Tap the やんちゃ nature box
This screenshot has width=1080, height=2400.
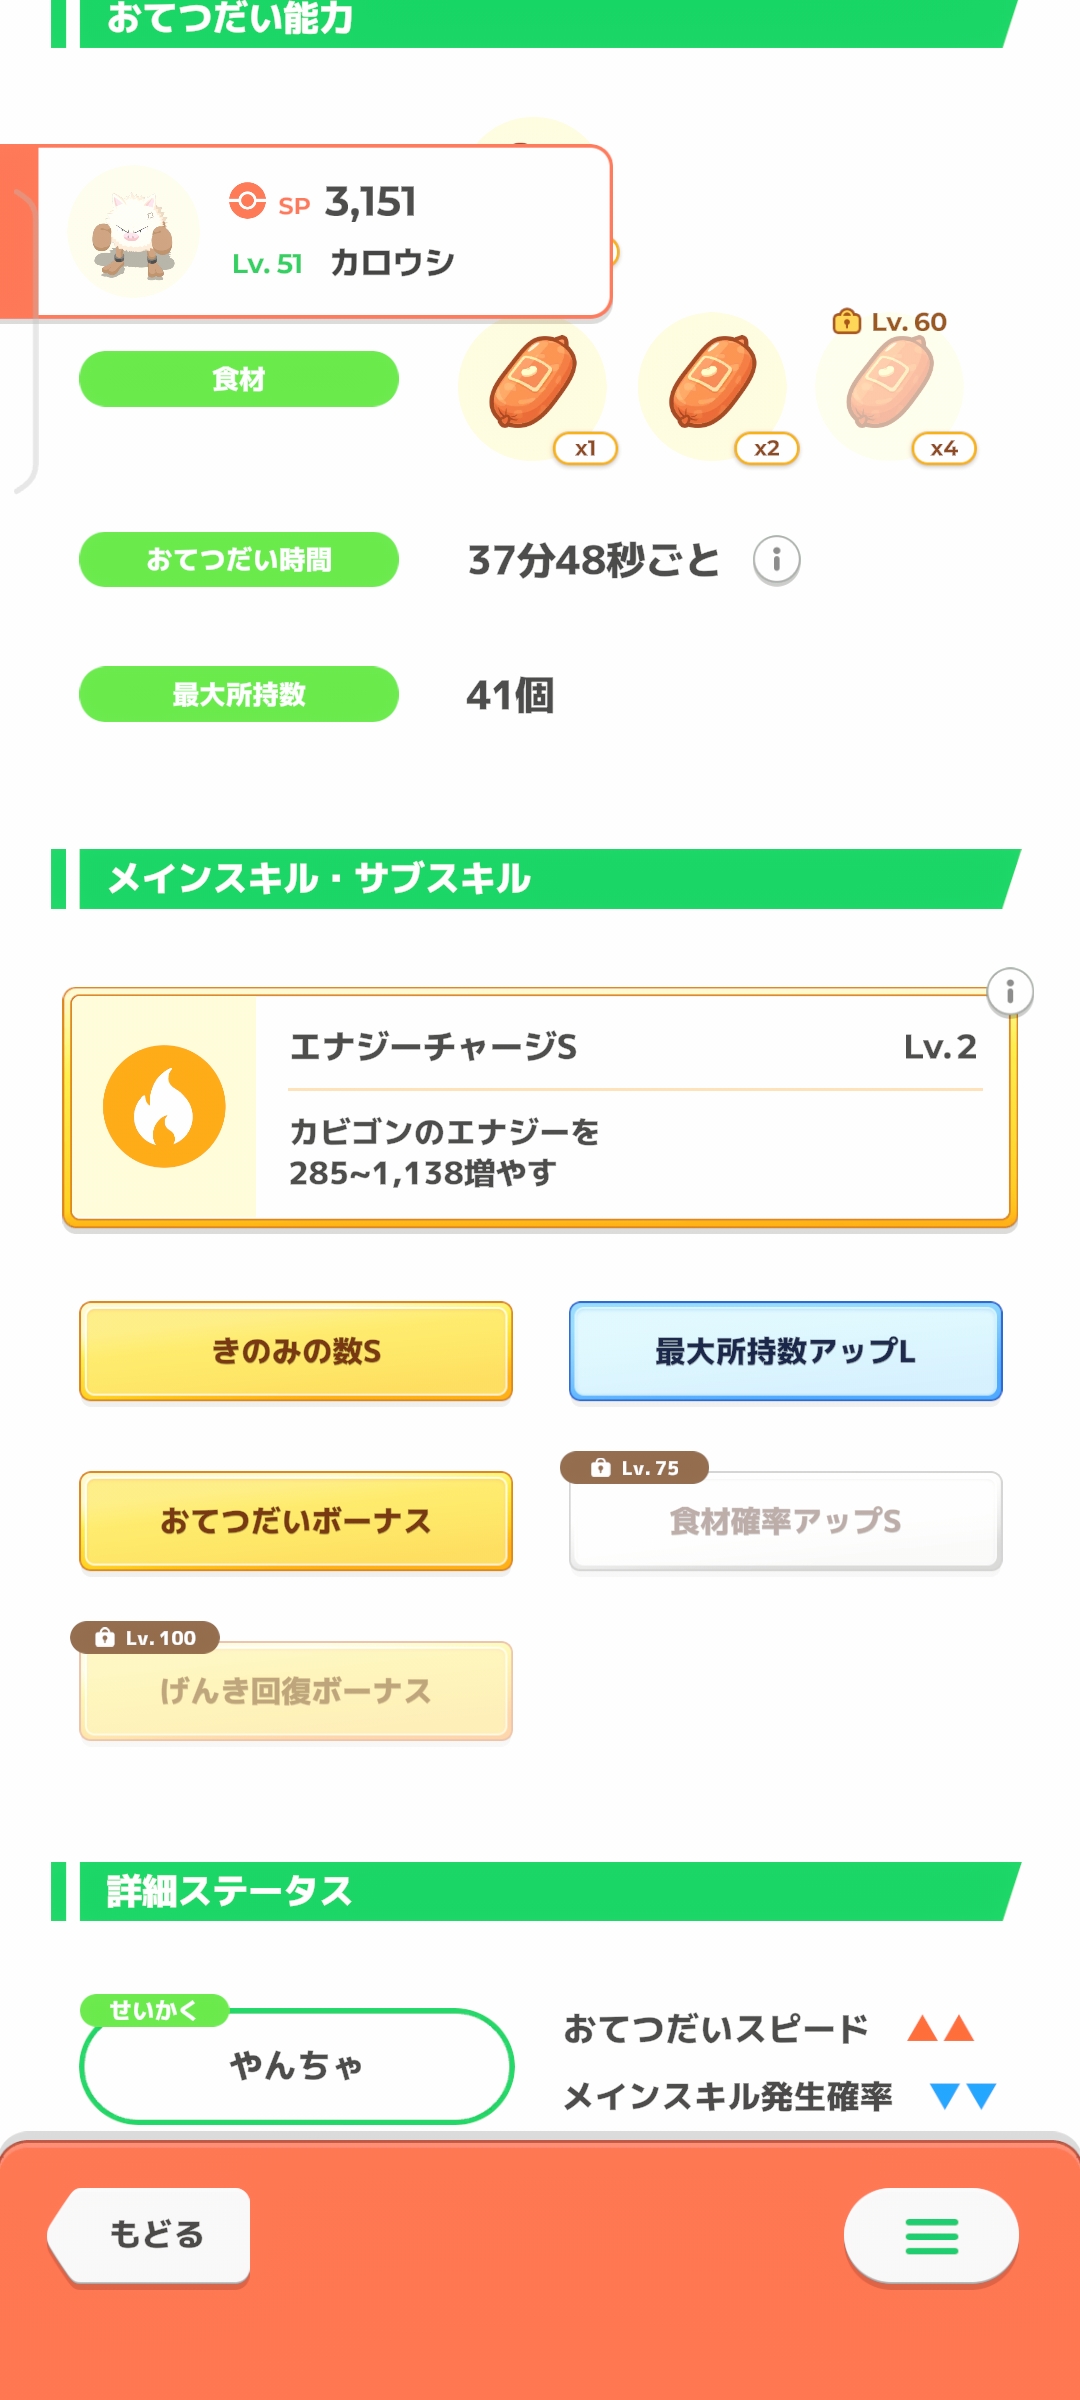click(296, 2065)
